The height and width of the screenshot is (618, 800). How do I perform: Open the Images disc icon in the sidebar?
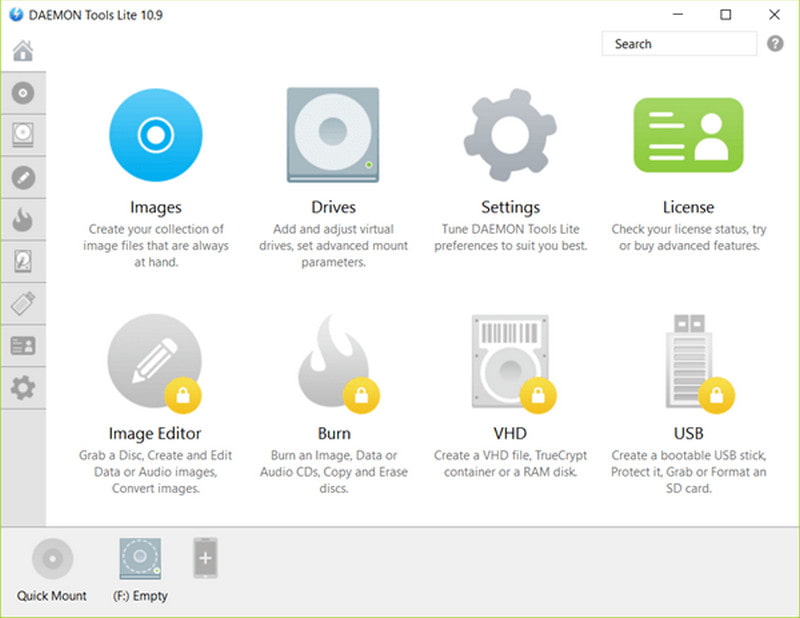[23, 93]
